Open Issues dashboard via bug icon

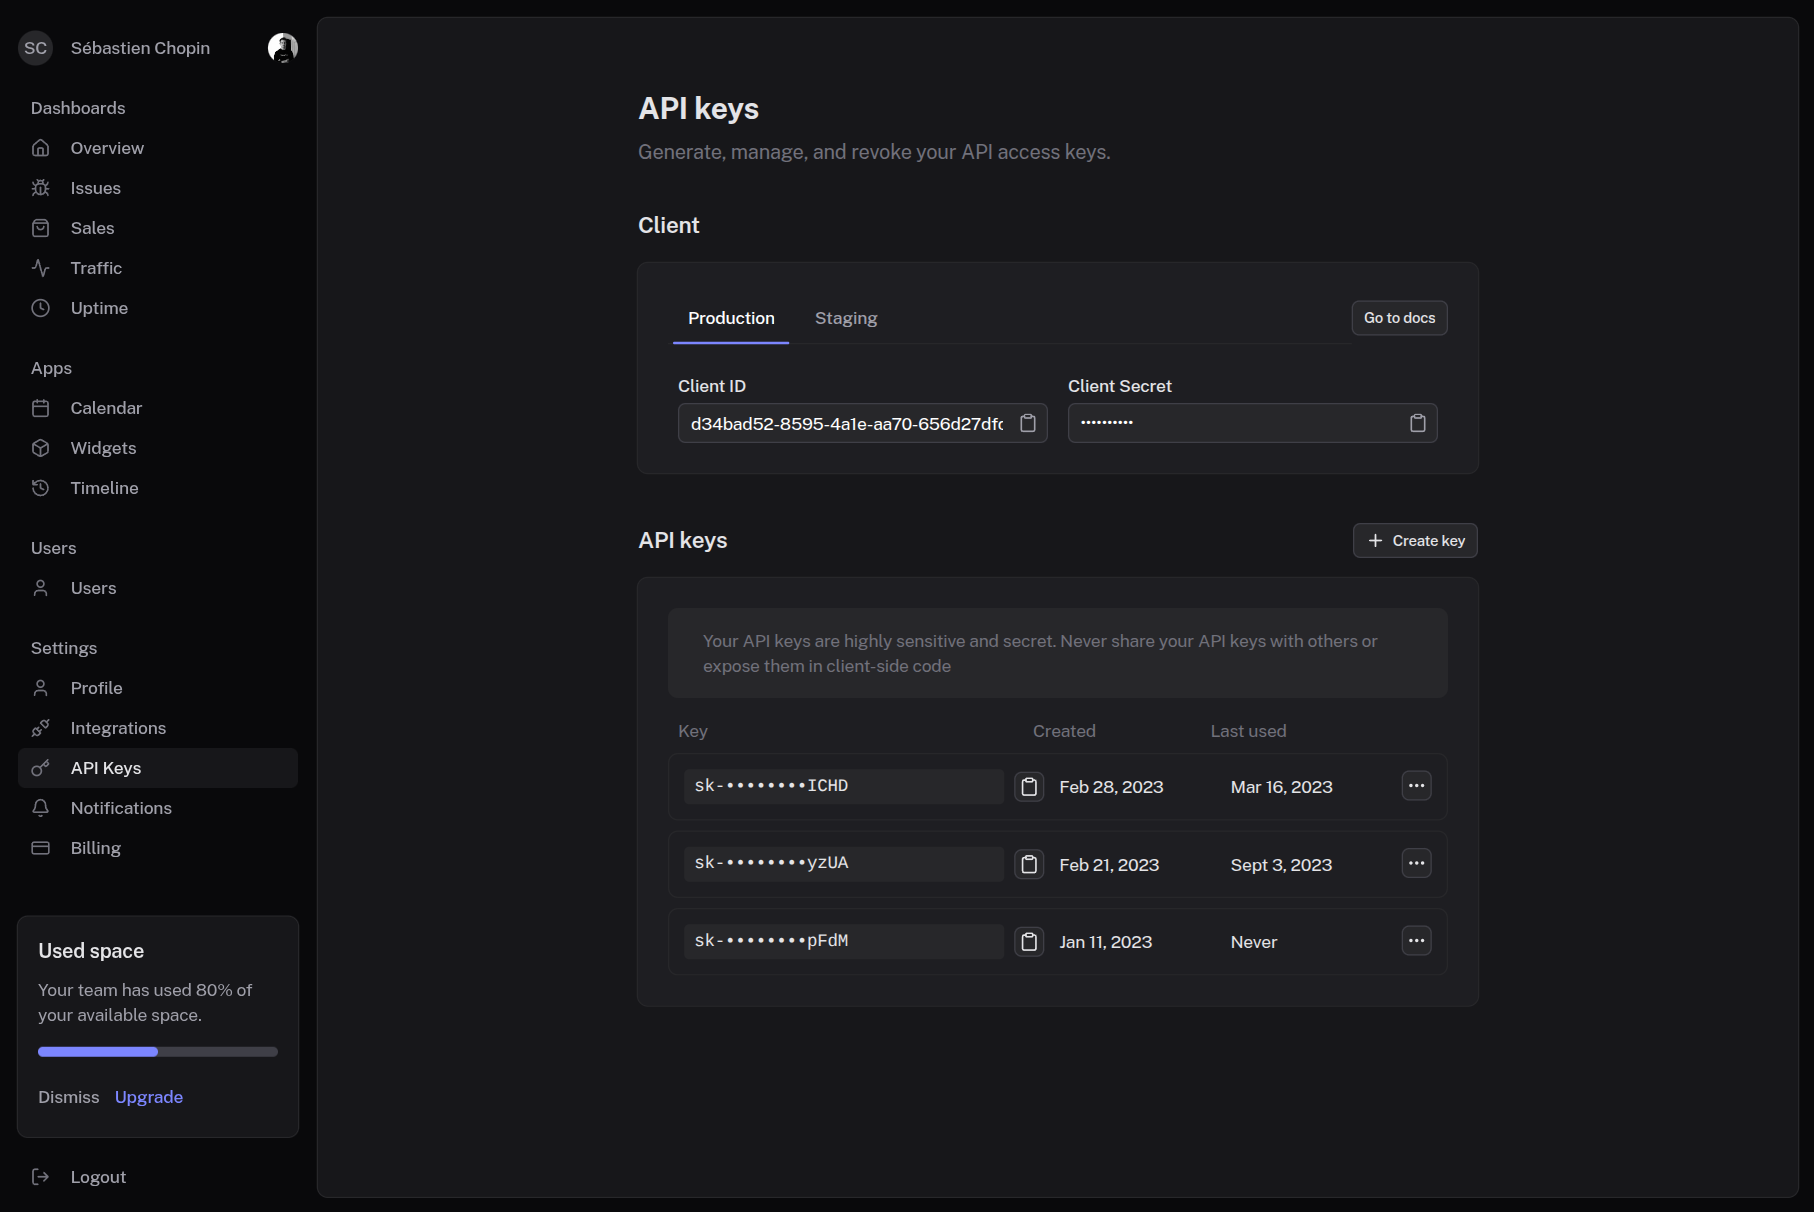pyautogui.click(x=41, y=188)
